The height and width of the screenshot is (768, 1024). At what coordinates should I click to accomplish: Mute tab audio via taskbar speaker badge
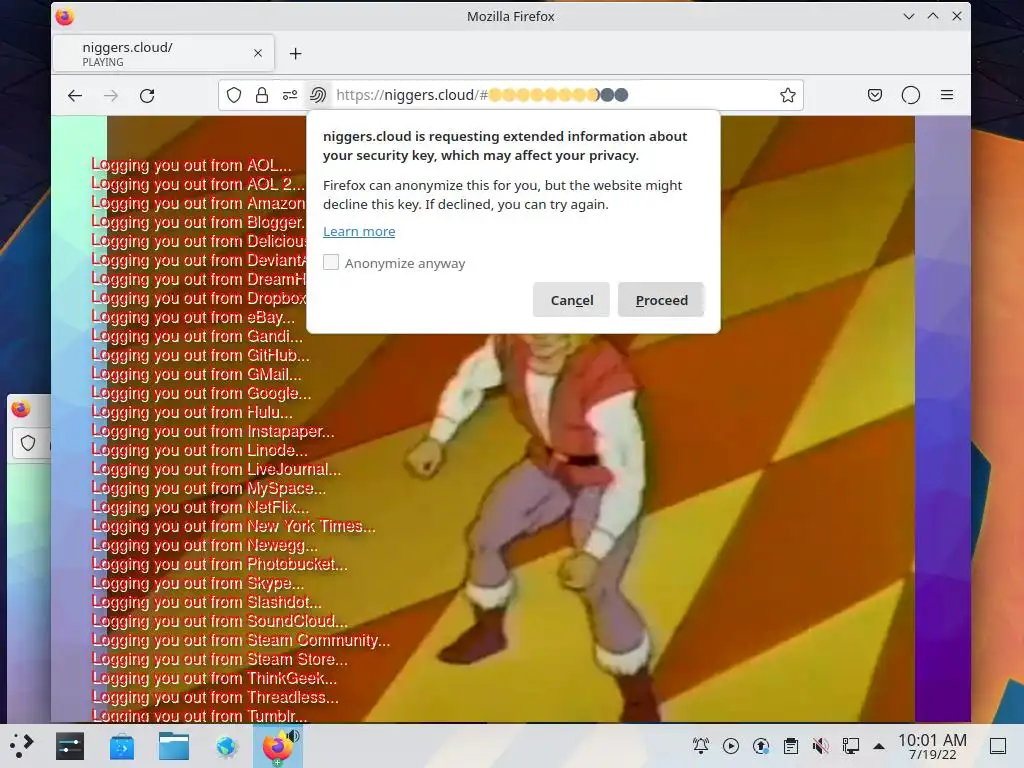pos(293,736)
